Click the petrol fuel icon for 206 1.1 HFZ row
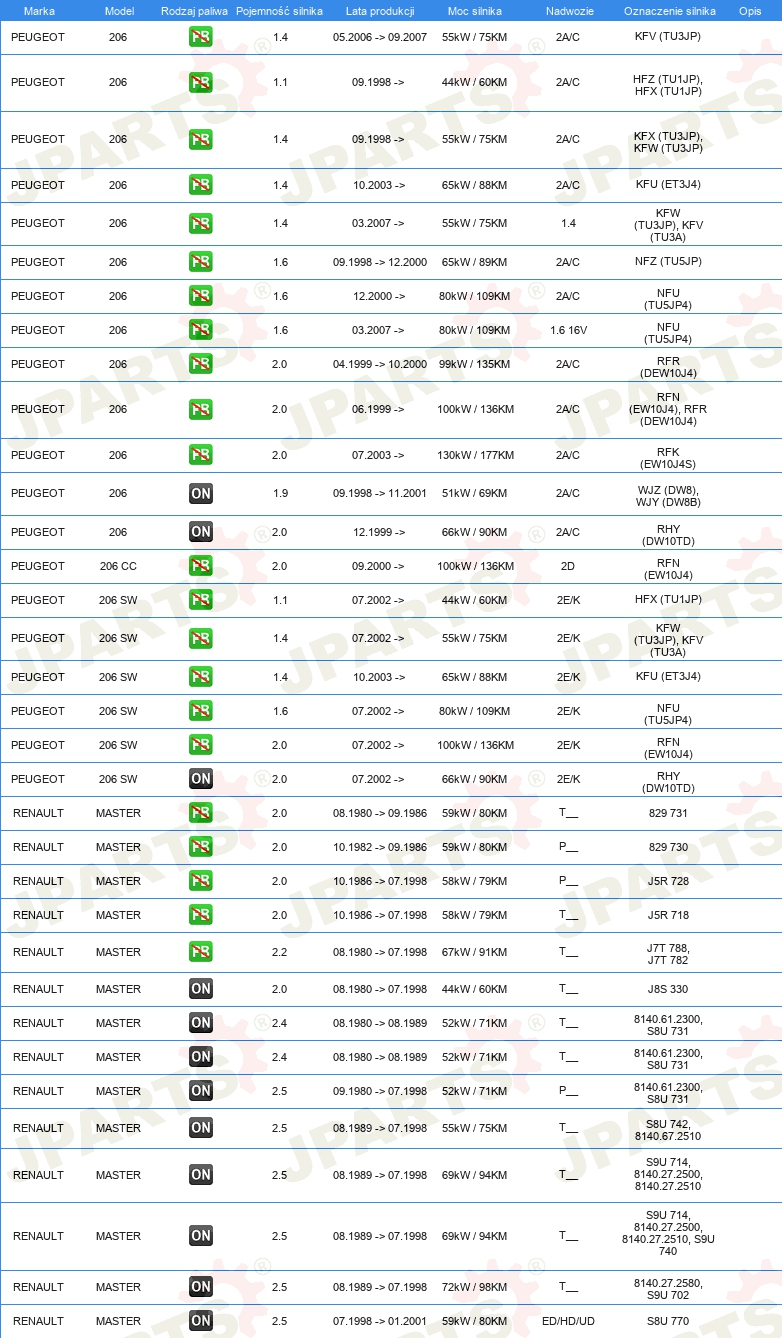 pyautogui.click(x=201, y=83)
